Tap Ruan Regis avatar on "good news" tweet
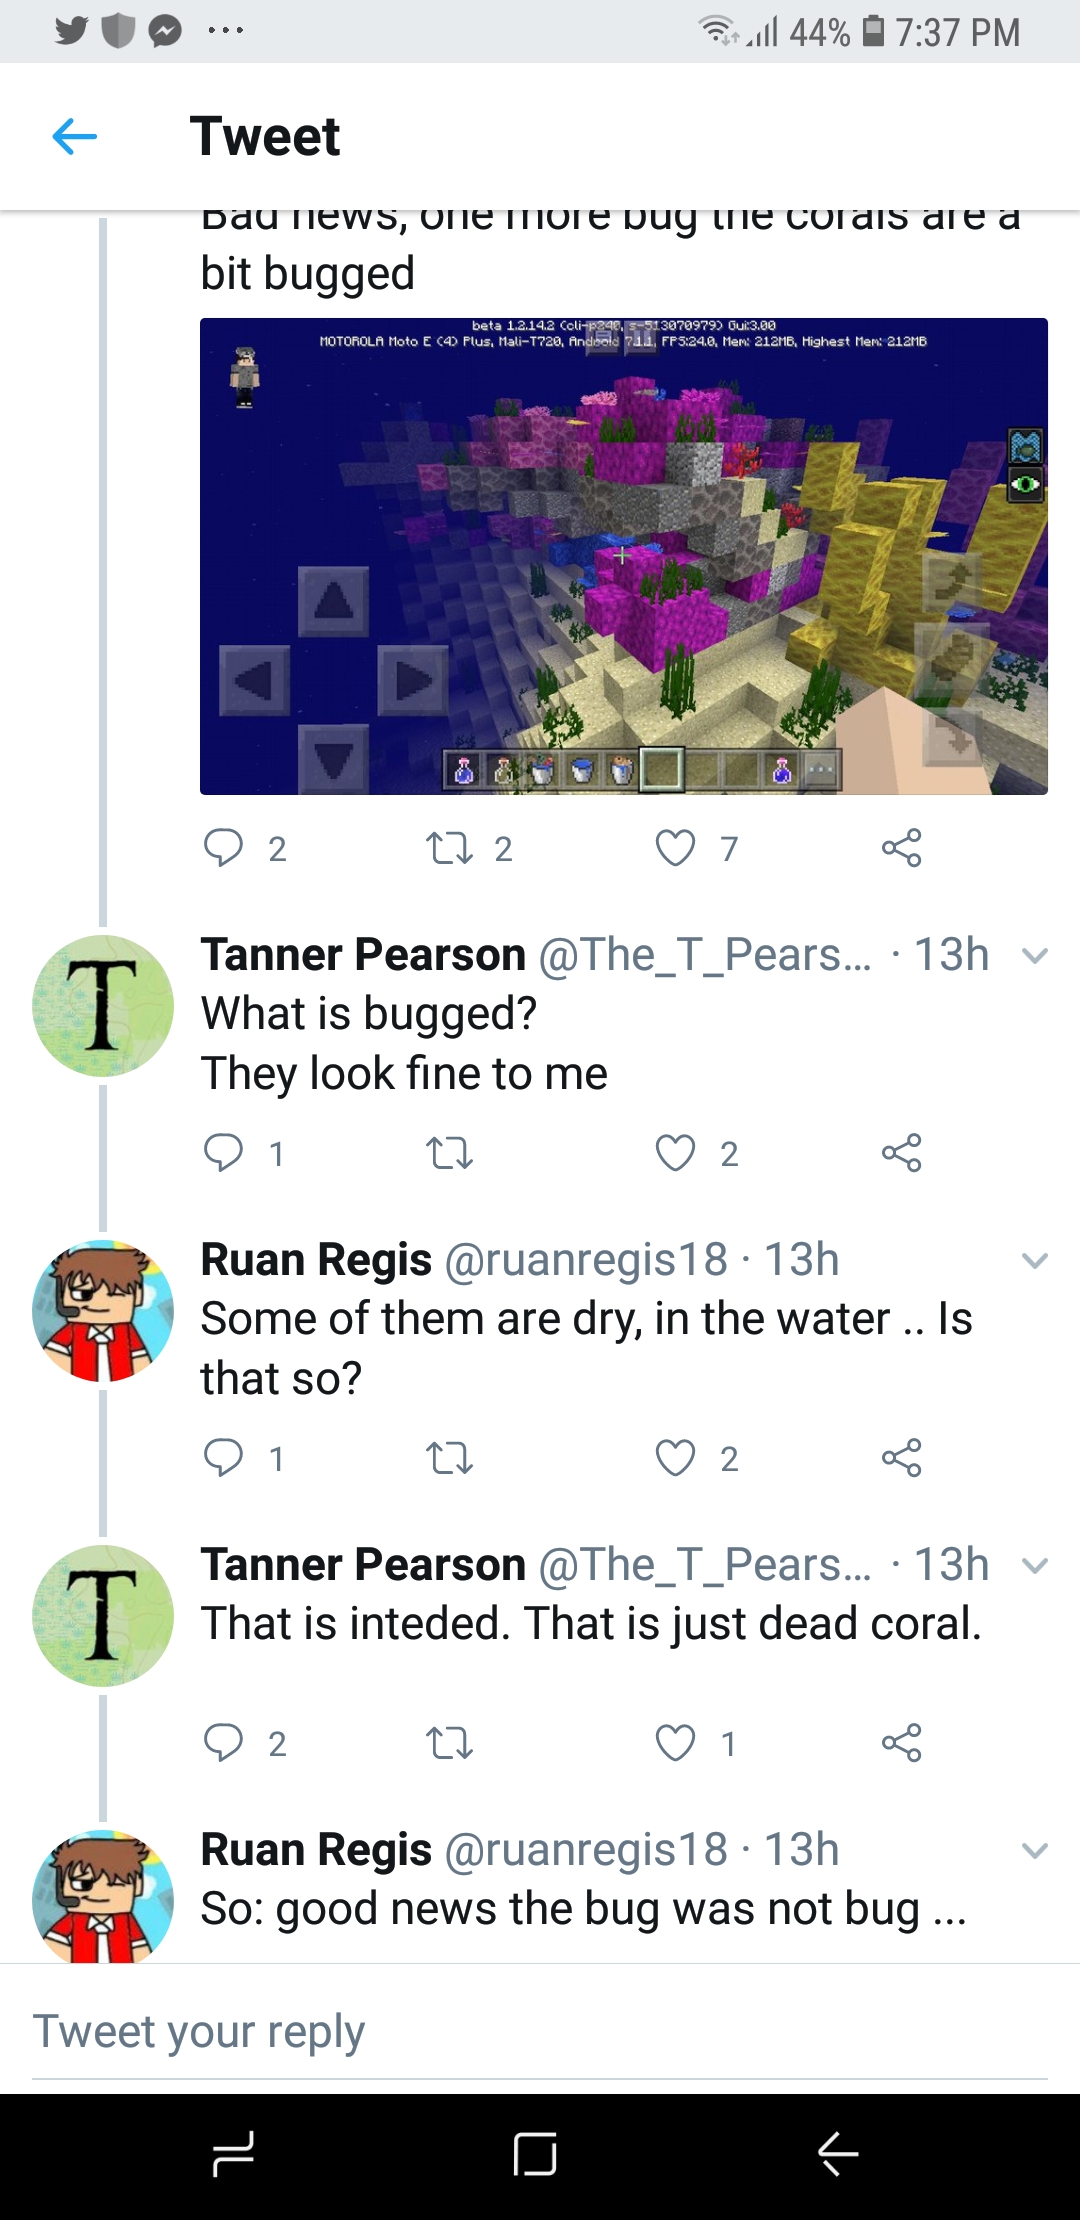Screen dimensions: 1080x2220 click(x=103, y=1897)
